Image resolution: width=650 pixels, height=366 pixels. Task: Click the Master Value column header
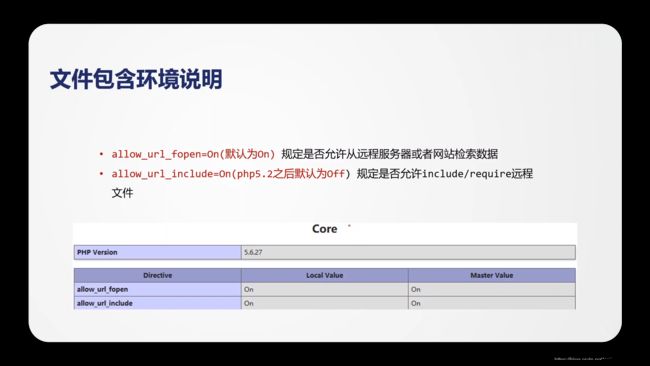[x=492, y=275]
